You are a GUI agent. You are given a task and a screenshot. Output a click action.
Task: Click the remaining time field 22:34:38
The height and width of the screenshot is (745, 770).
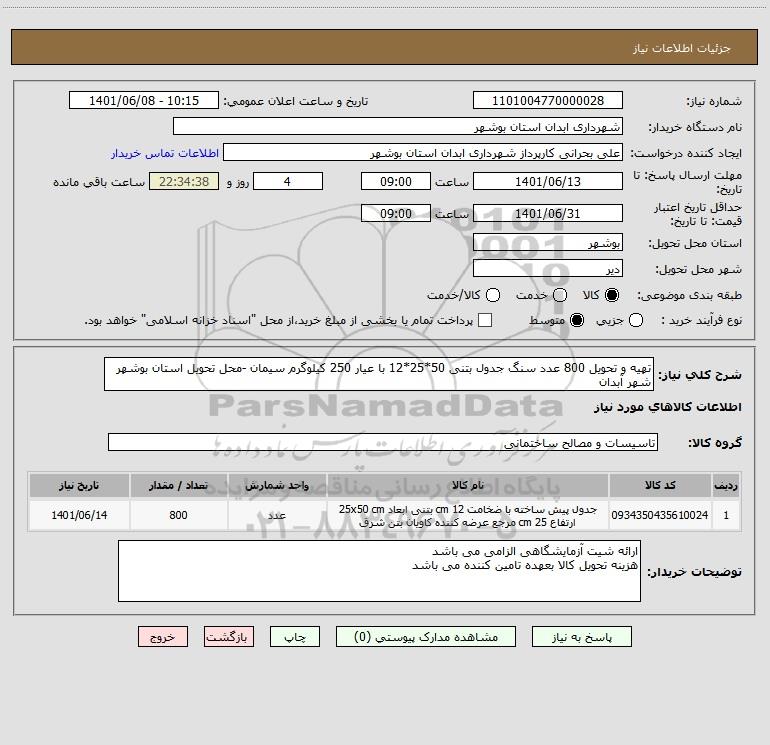tap(184, 181)
